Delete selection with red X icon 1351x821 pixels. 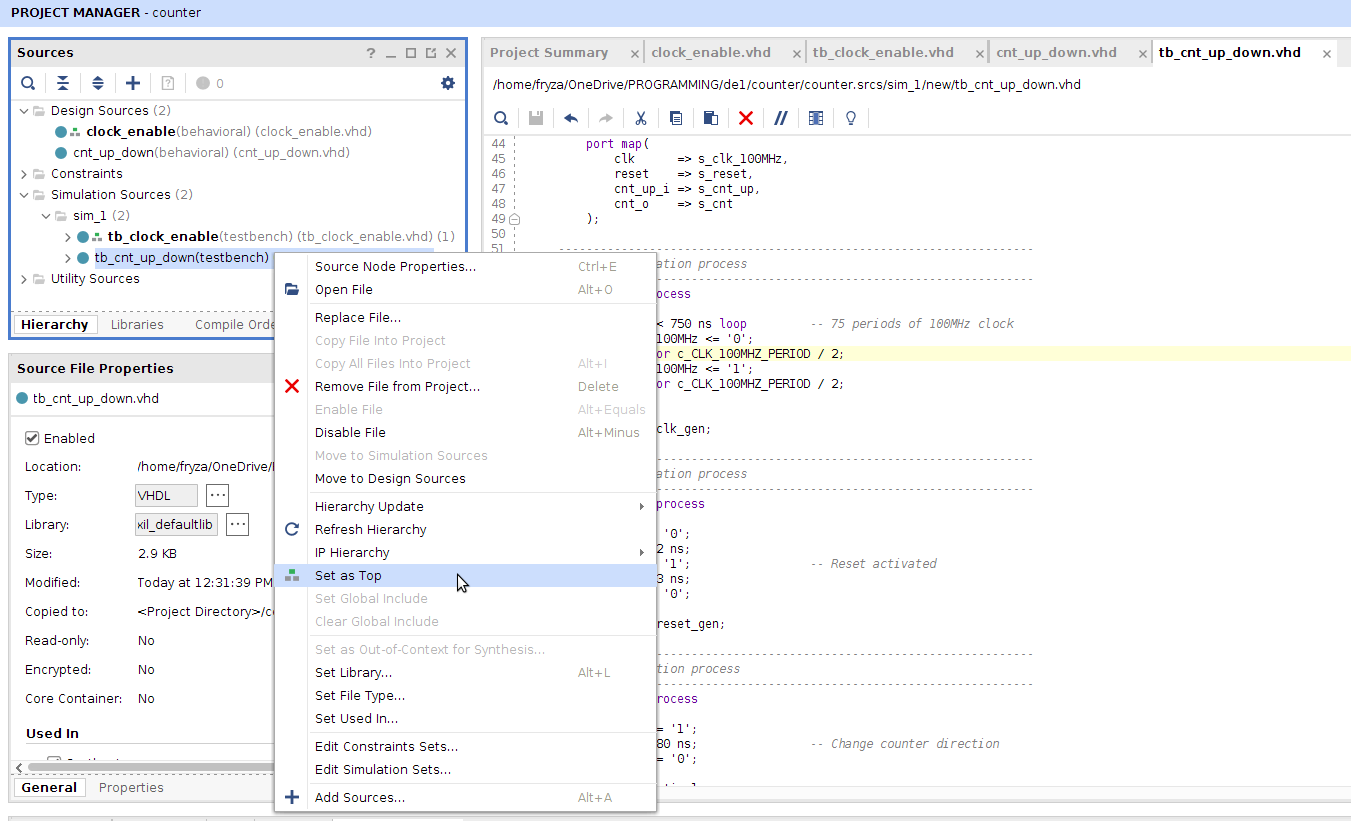pos(746,118)
